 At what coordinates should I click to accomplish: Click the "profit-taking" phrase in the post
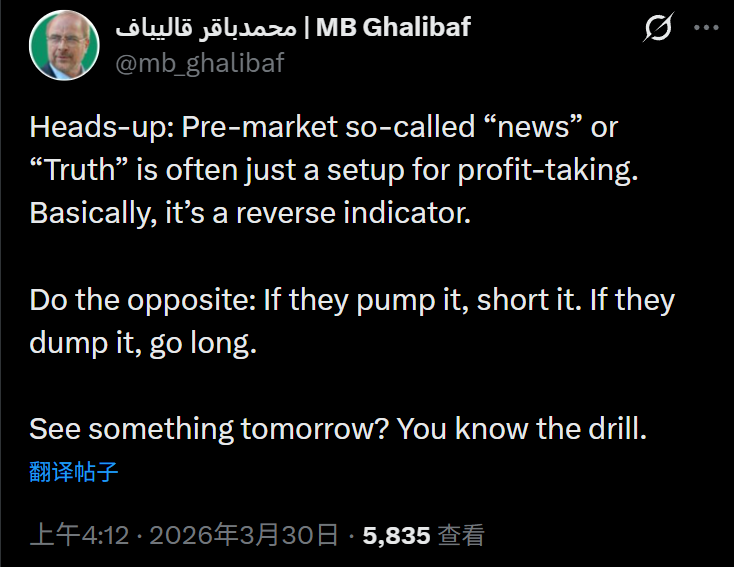546,170
